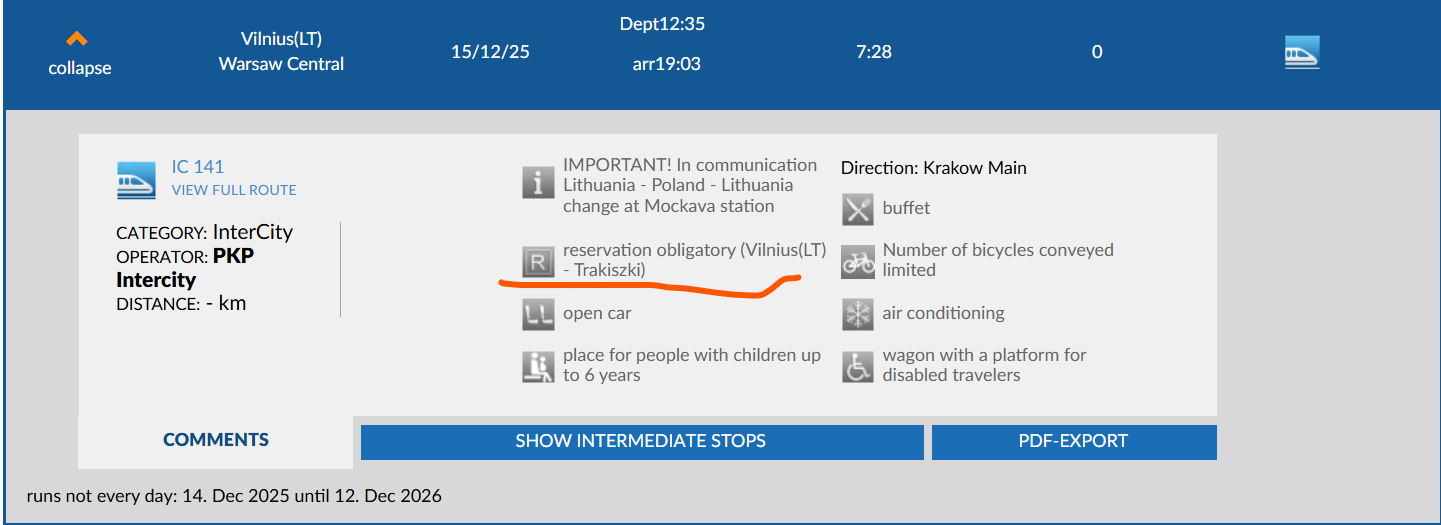The height and width of the screenshot is (525, 1441).
Task: Click the air conditioning snowflake icon
Action: pos(858,314)
